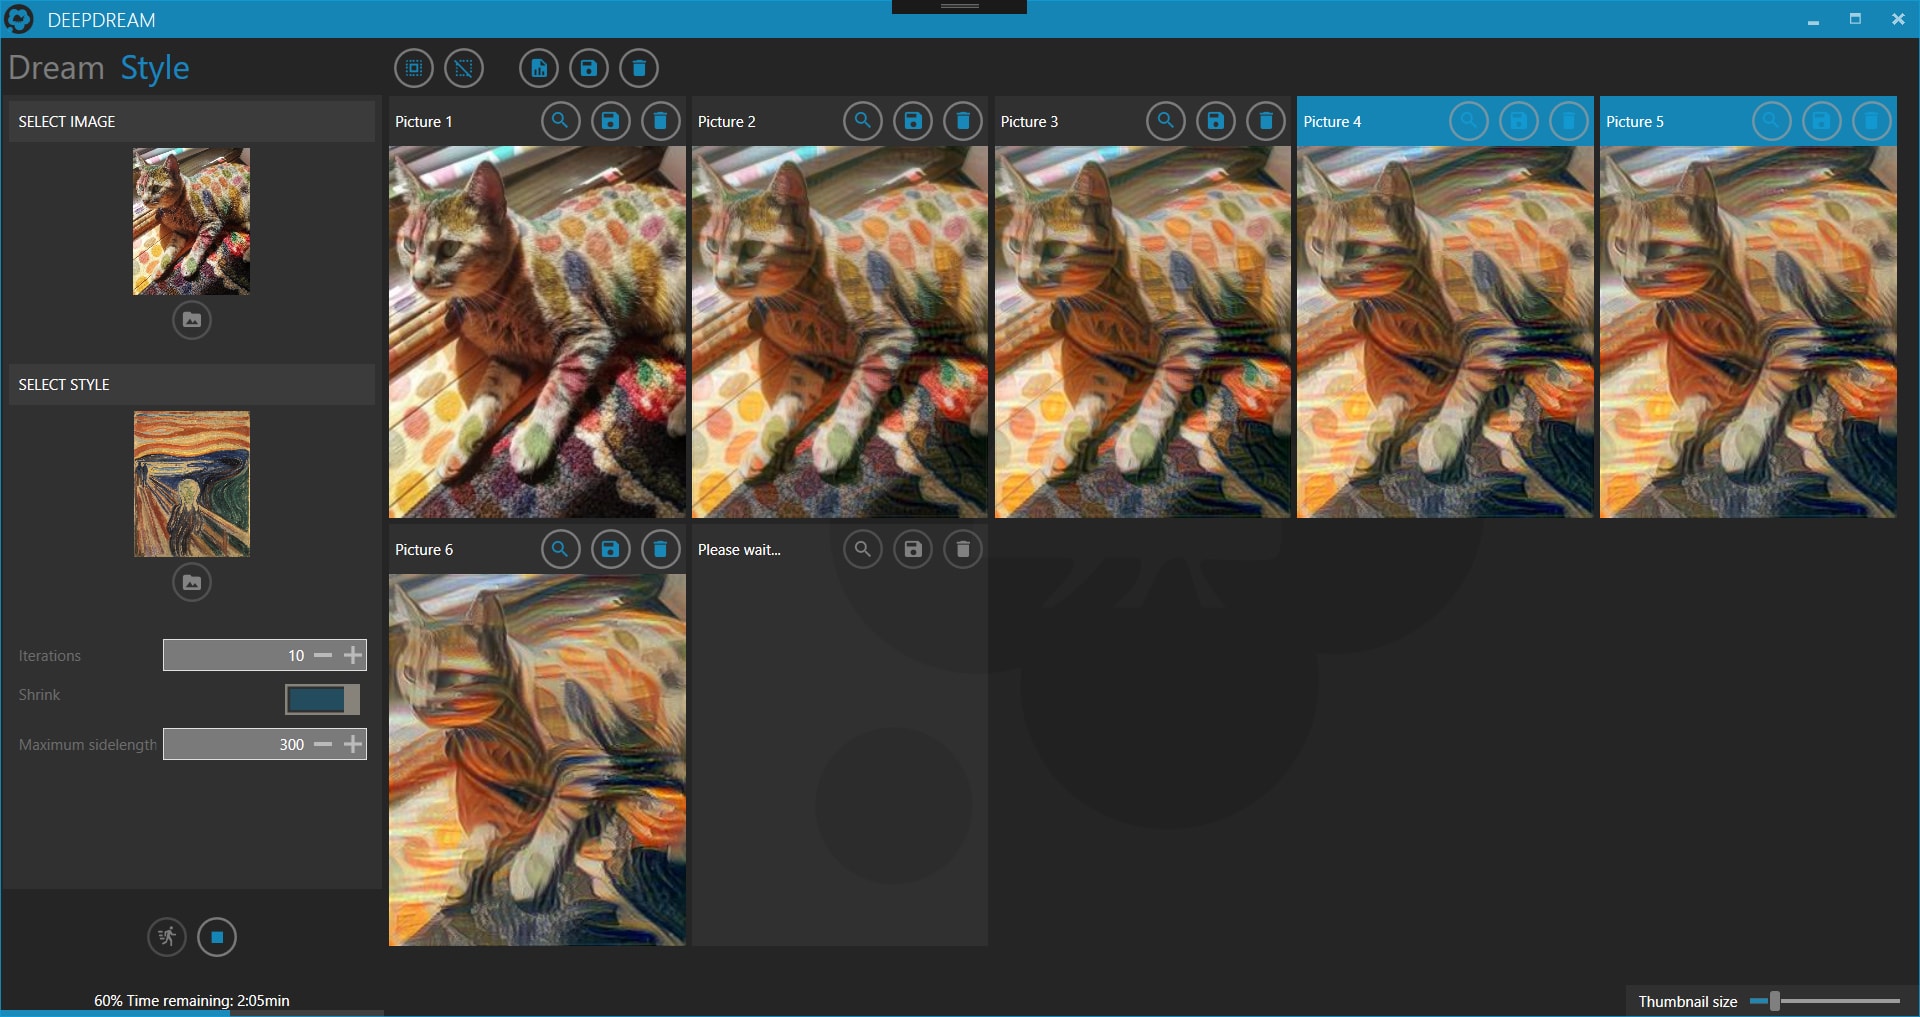Select the Picture 6 result image
Screen dimensions: 1920x1017
537,760
